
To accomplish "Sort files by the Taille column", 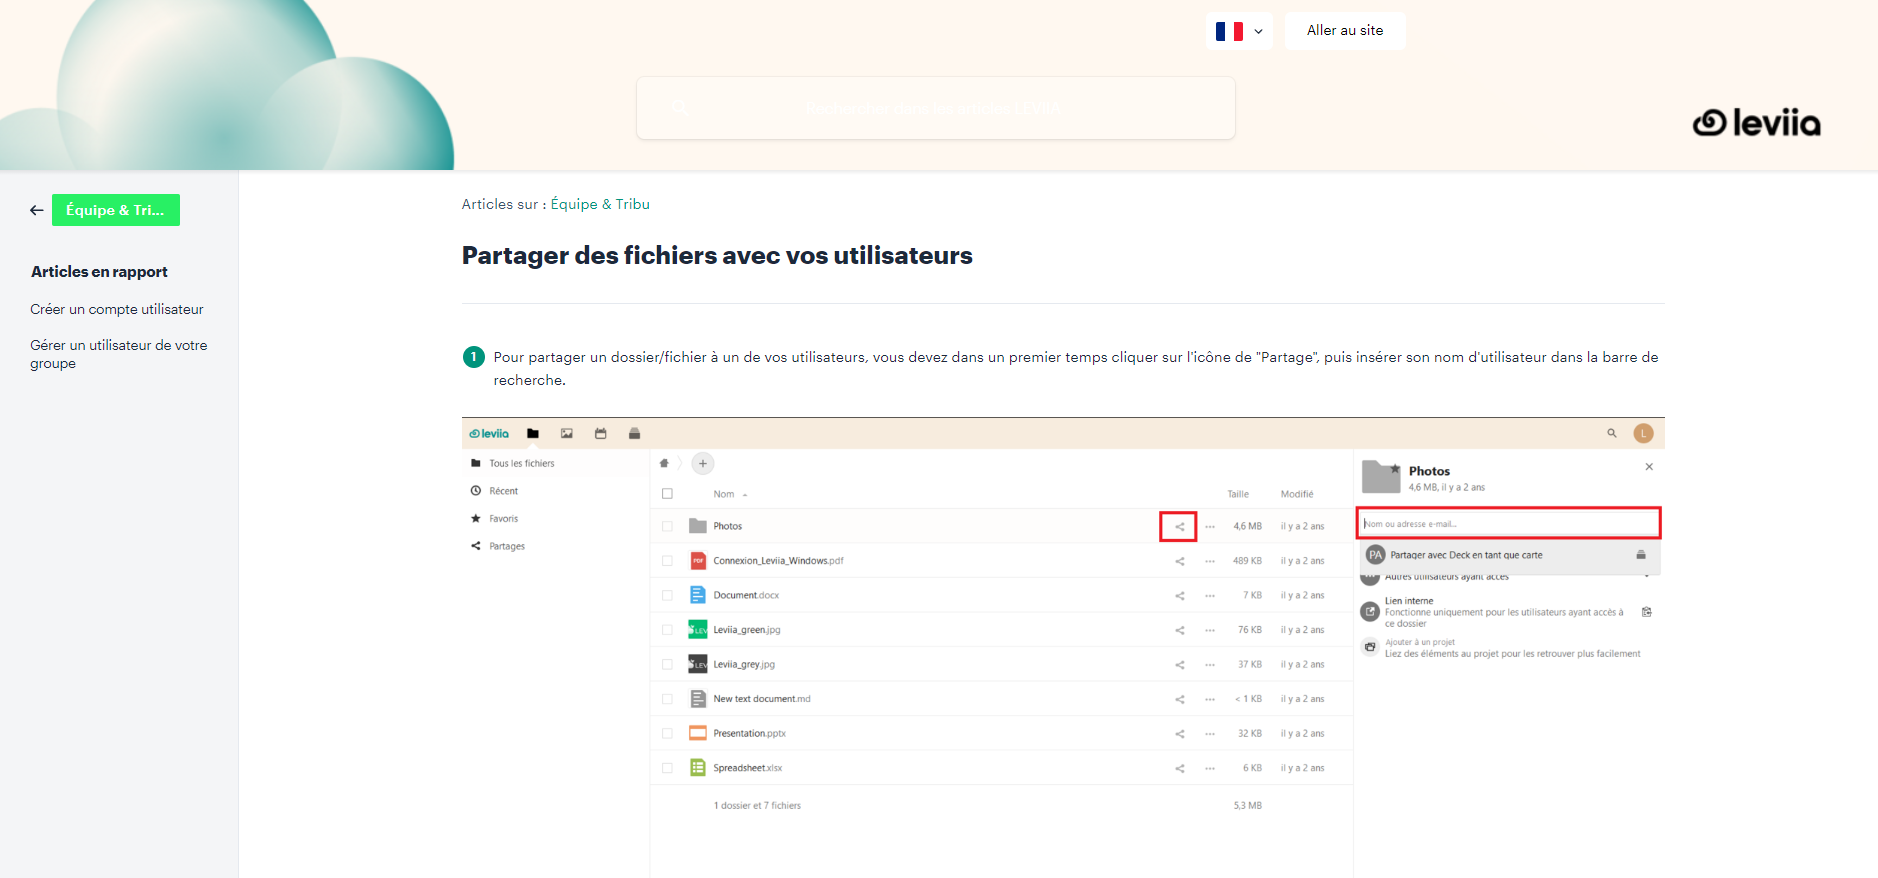I will (1238, 494).
